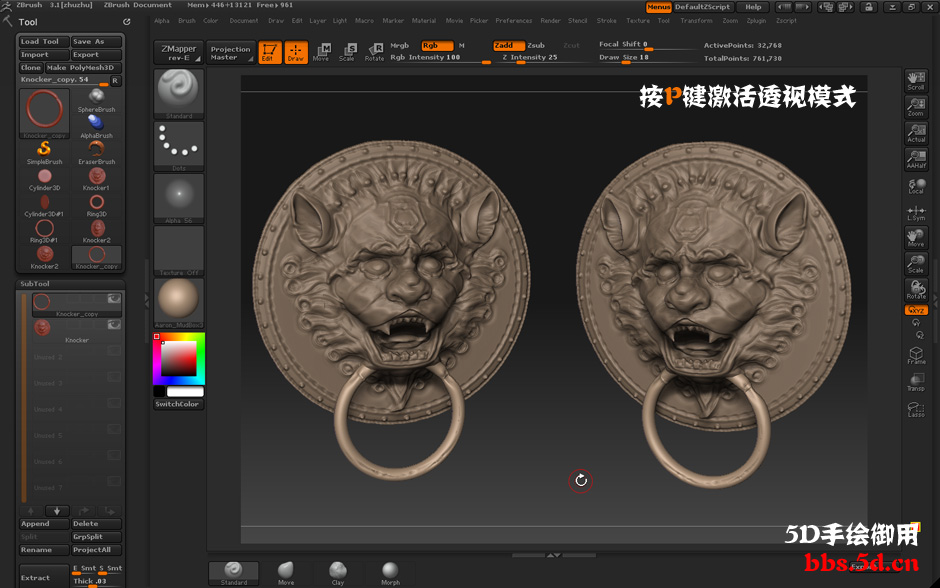
Task: Click the ProjectAll button
Action: pos(96,550)
